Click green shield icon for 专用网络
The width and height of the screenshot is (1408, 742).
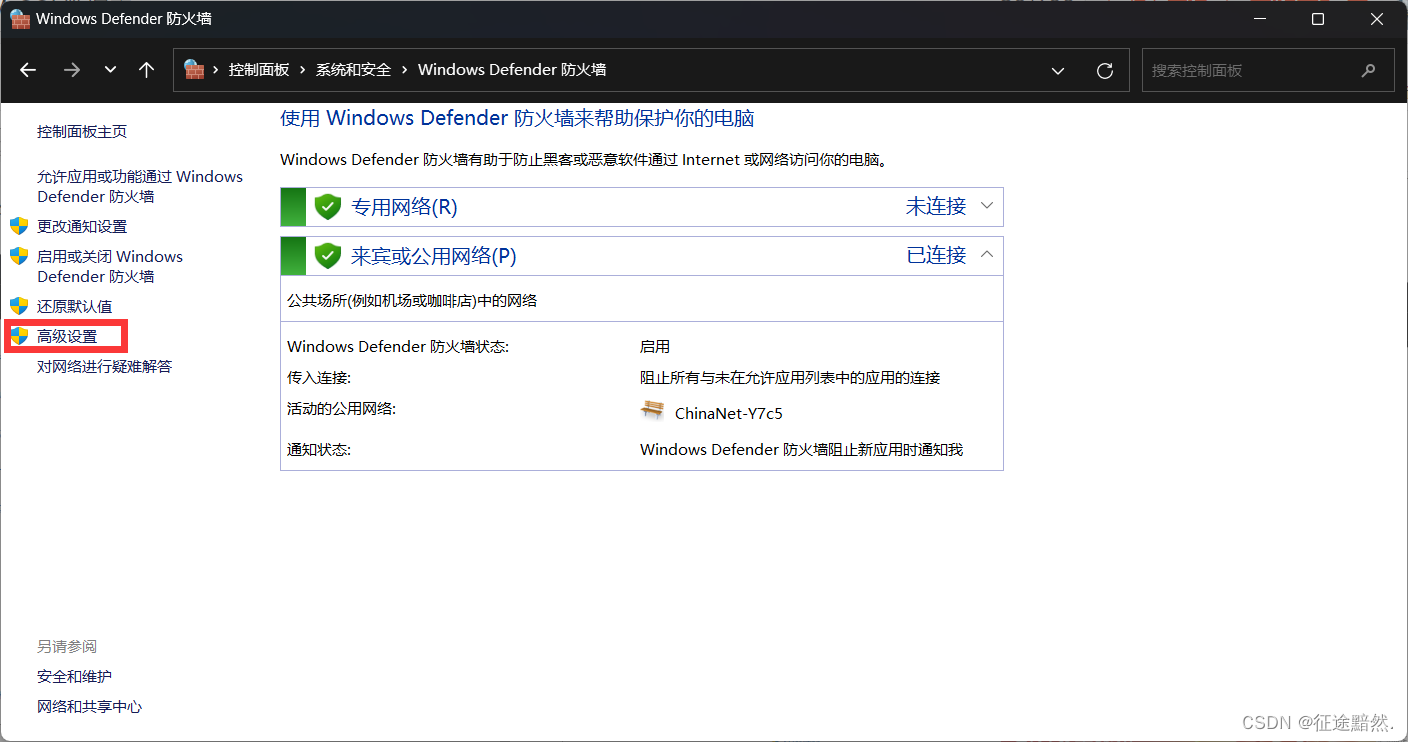pyautogui.click(x=328, y=207)
